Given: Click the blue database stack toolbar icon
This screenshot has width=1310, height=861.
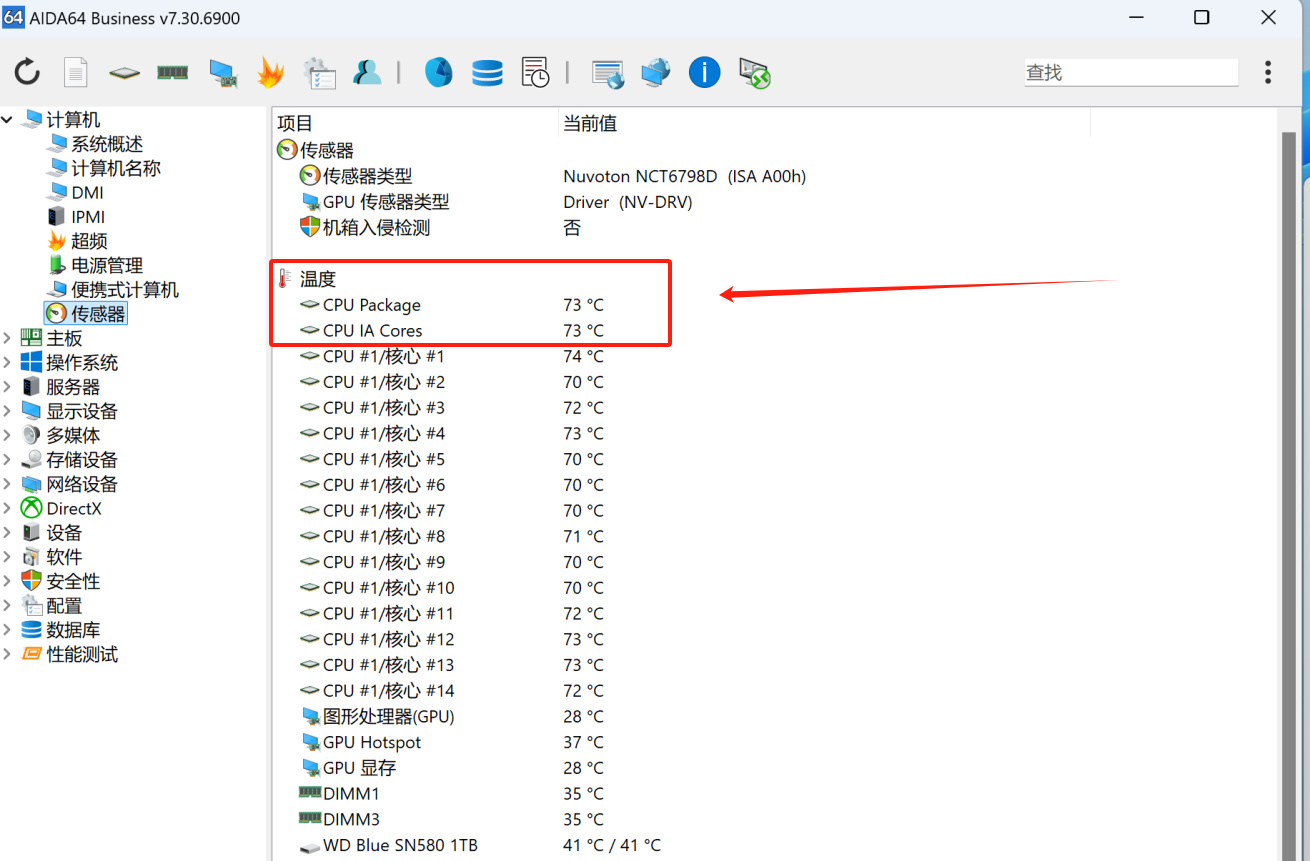Looking at the screenshot, I should (487, 72).
